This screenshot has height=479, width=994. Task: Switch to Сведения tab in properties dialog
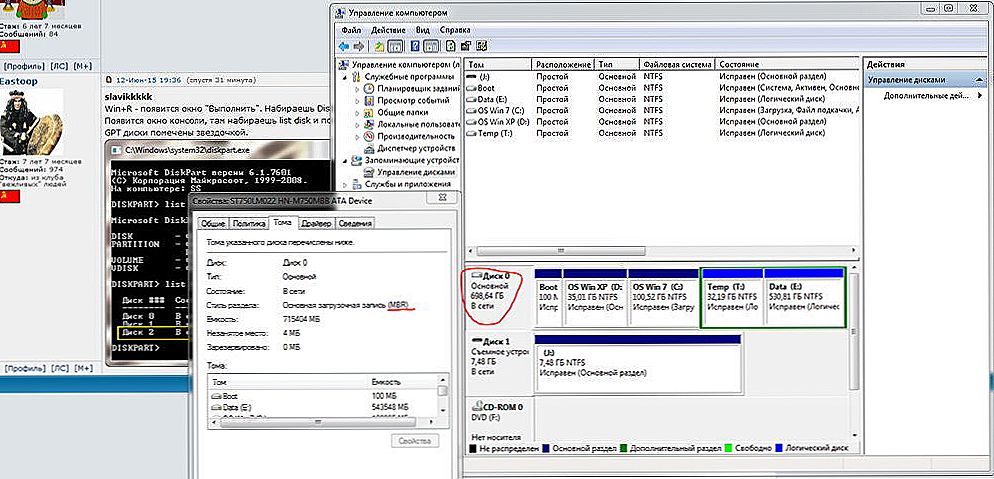[354, 224]
